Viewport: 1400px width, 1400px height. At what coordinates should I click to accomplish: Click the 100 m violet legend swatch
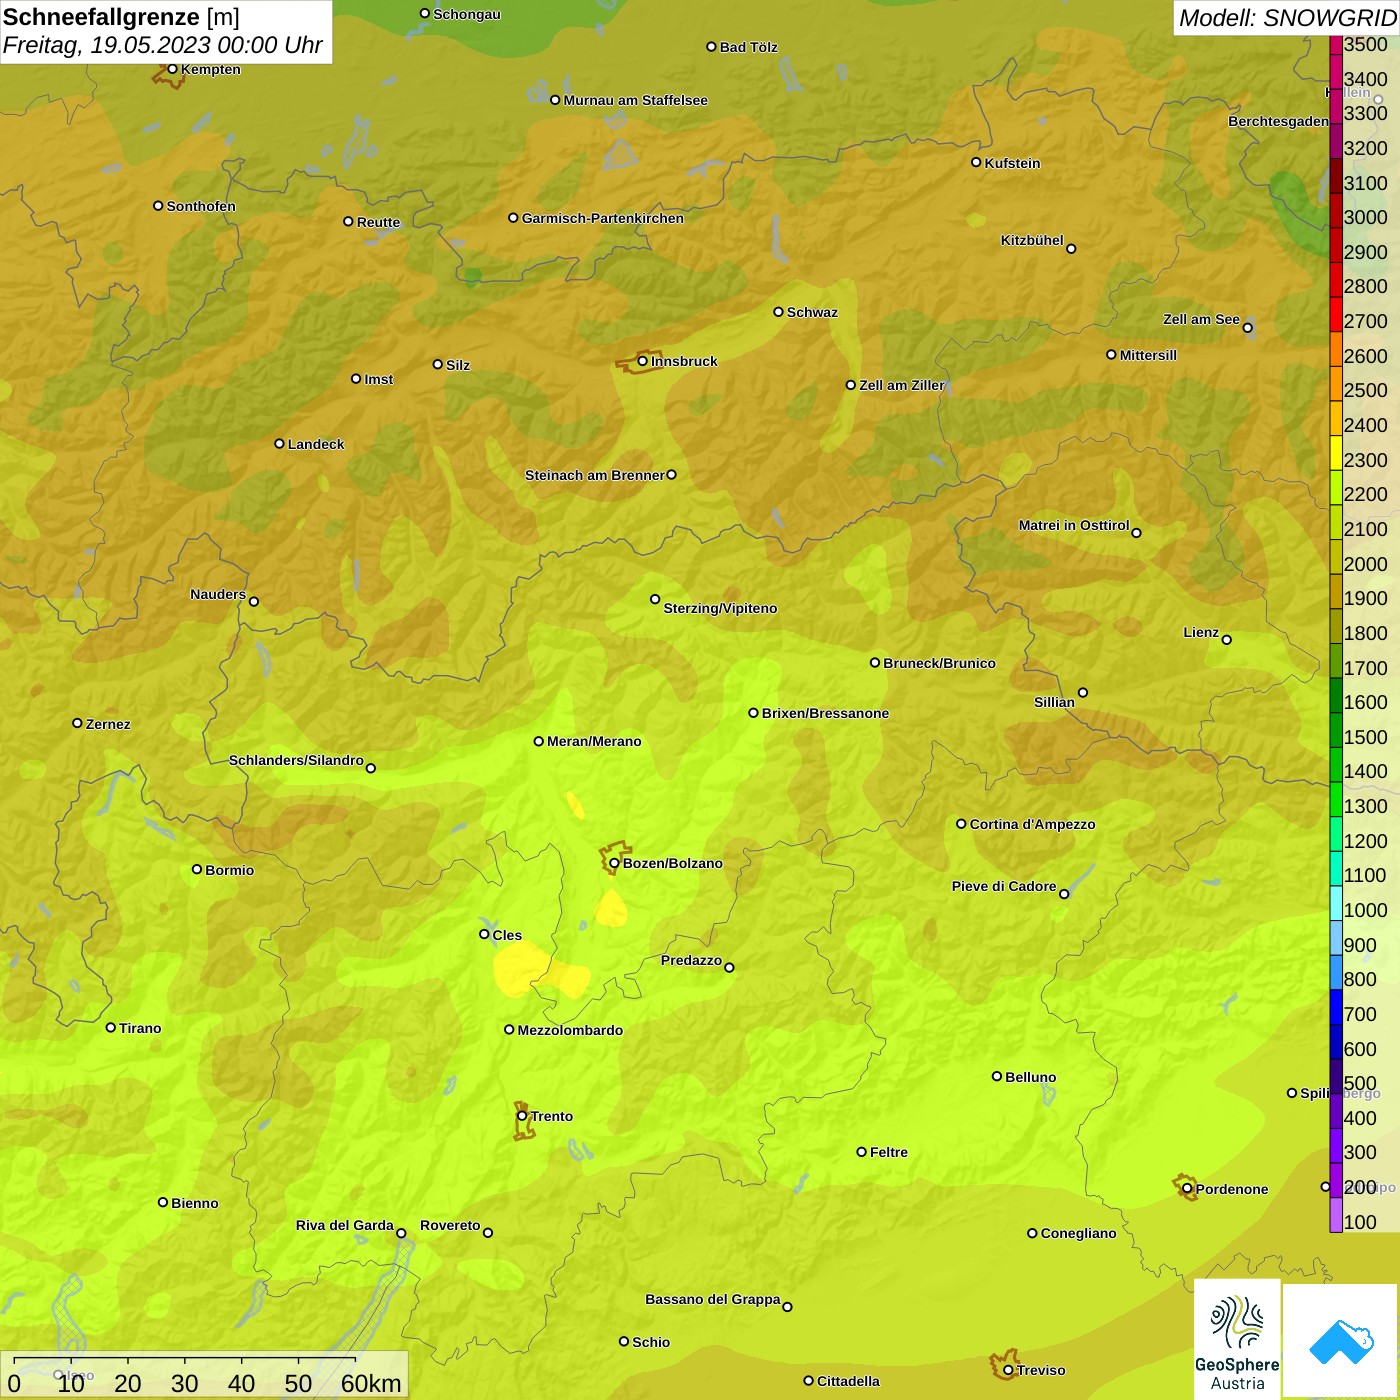tap(1336, 1214)
